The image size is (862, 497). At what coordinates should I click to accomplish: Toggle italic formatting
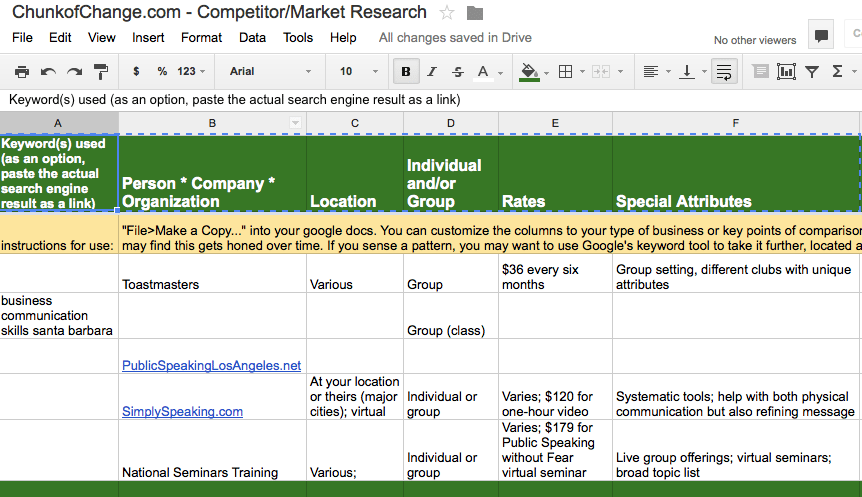(x=432, y=71)
